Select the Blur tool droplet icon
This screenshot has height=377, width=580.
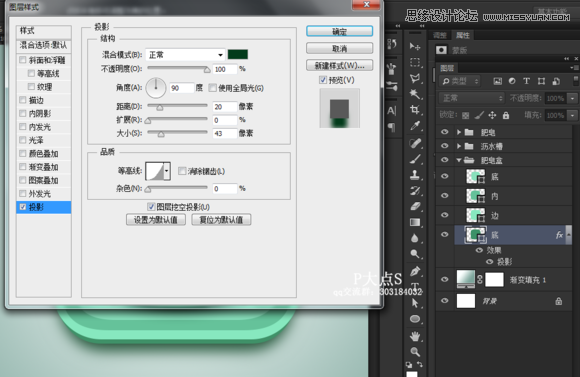click(415, 238)
